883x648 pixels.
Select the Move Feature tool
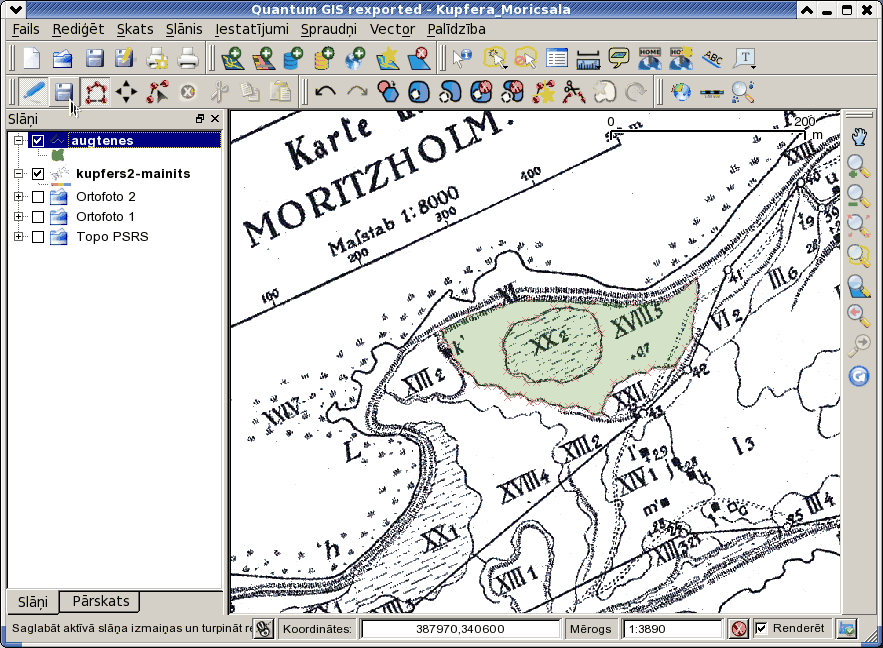pos(126,92)
